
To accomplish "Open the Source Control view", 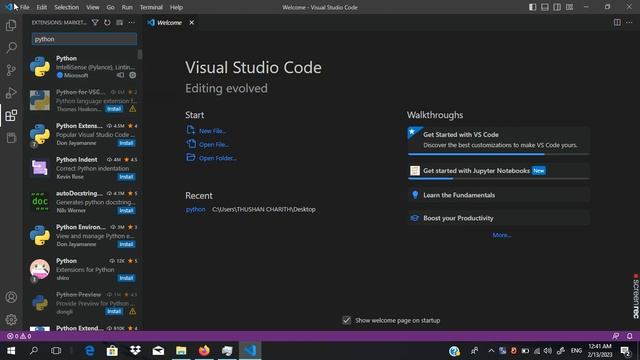I will coord(11,70).
